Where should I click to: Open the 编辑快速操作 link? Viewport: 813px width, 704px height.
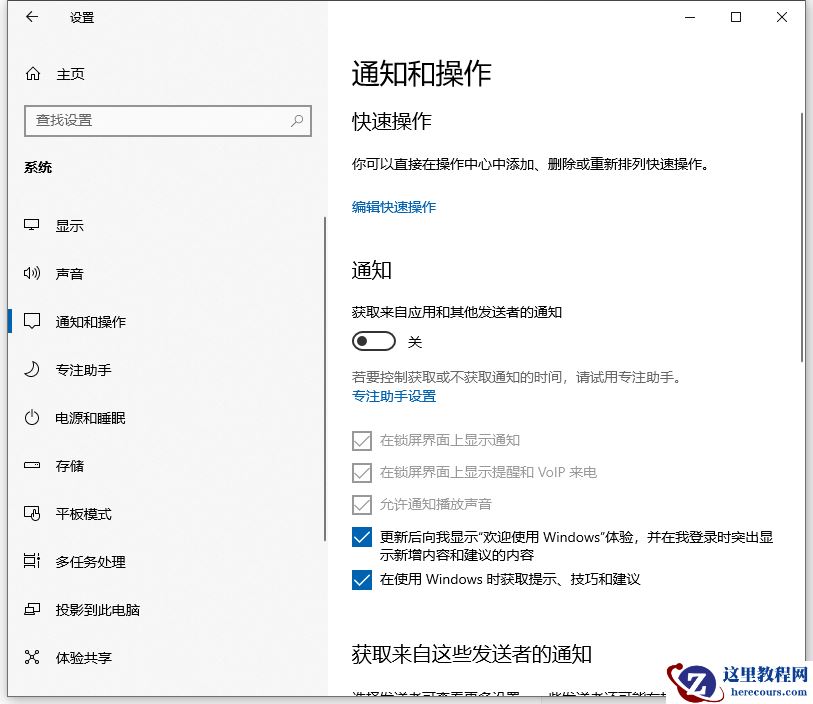click(394, 207)
